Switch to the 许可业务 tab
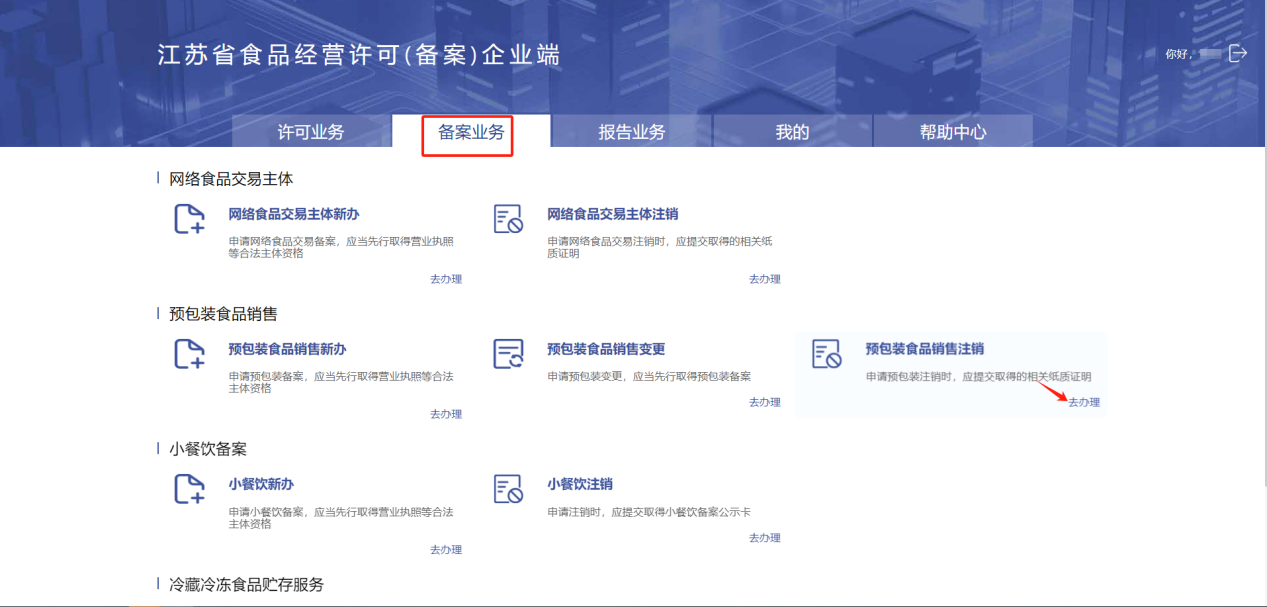The width and height of the screenshot is (1267, 607). (x=310, y=132)
